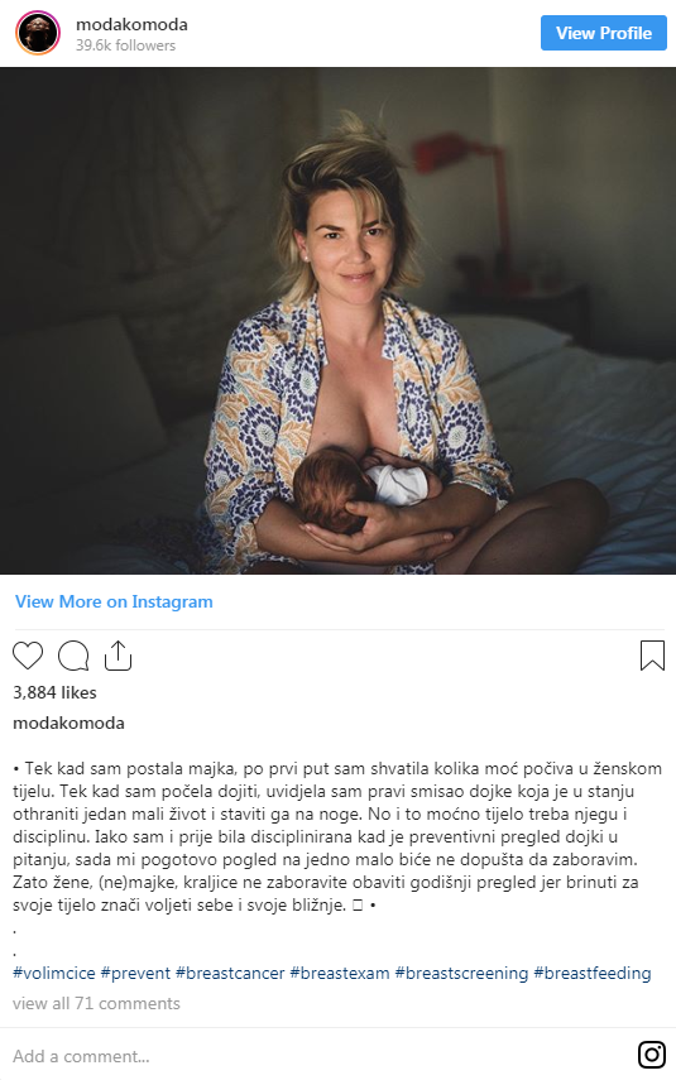Screen dimensions: 676x1080
Task: Save post with bookmark icon
Action: click(x=652, y=655)
